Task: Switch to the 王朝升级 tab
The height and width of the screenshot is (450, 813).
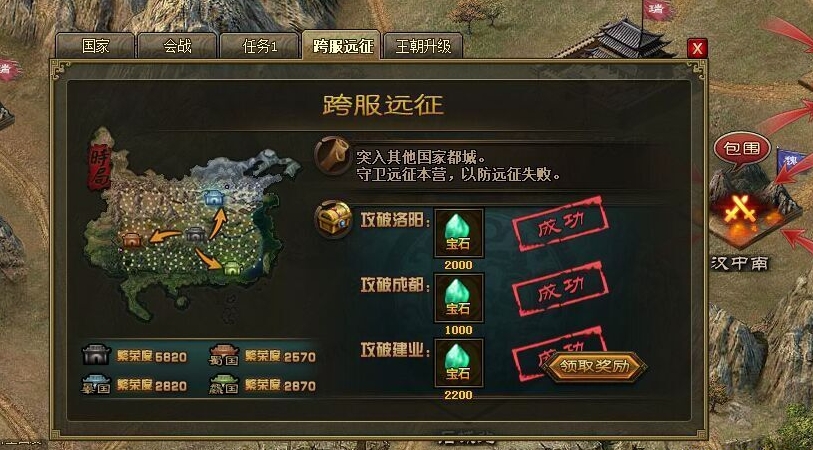Action: 423,46
